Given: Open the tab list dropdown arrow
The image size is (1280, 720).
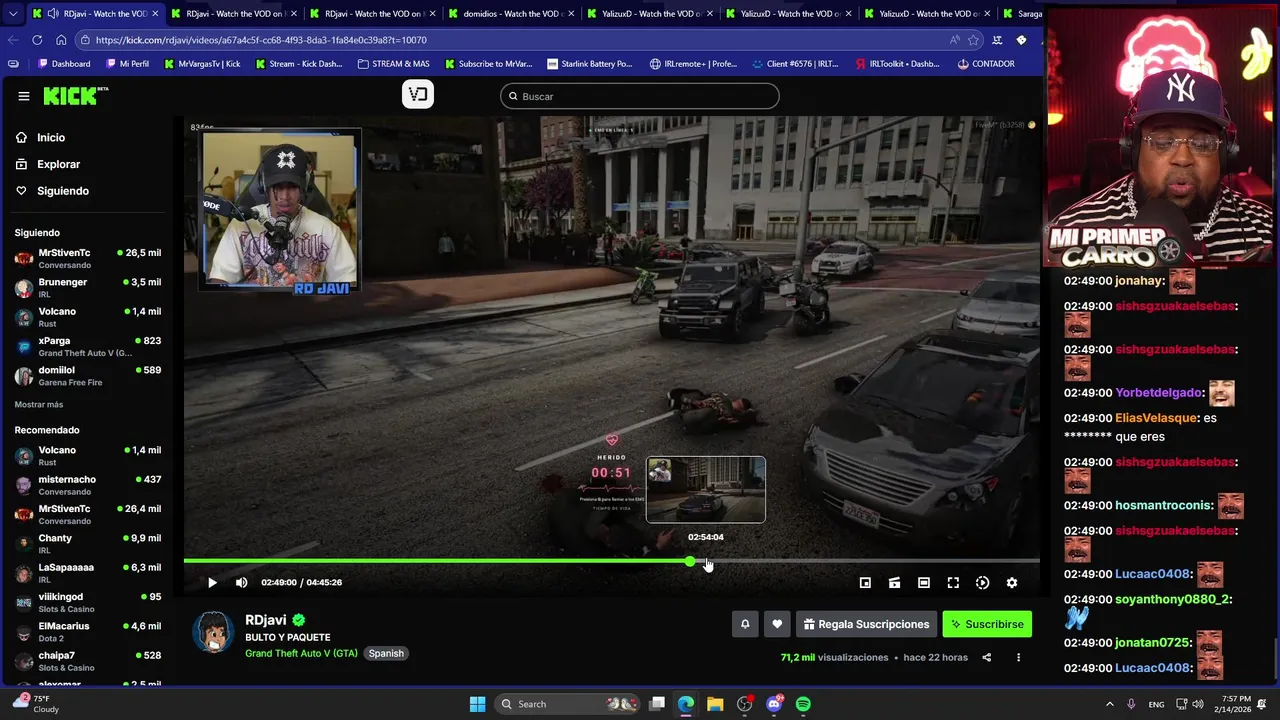Looking at the screenshot, I should tap(12, 13).
